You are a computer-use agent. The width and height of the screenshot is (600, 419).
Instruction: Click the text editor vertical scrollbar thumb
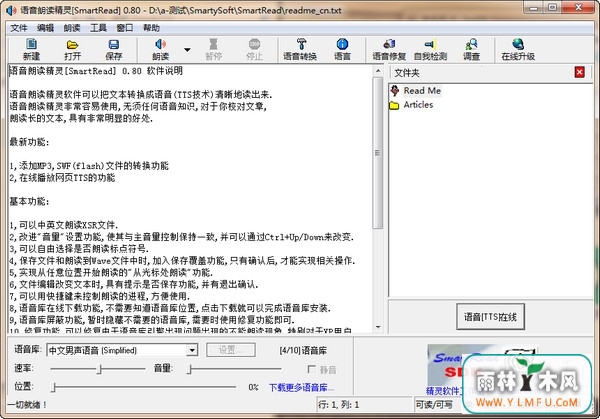tap(378, 153)
